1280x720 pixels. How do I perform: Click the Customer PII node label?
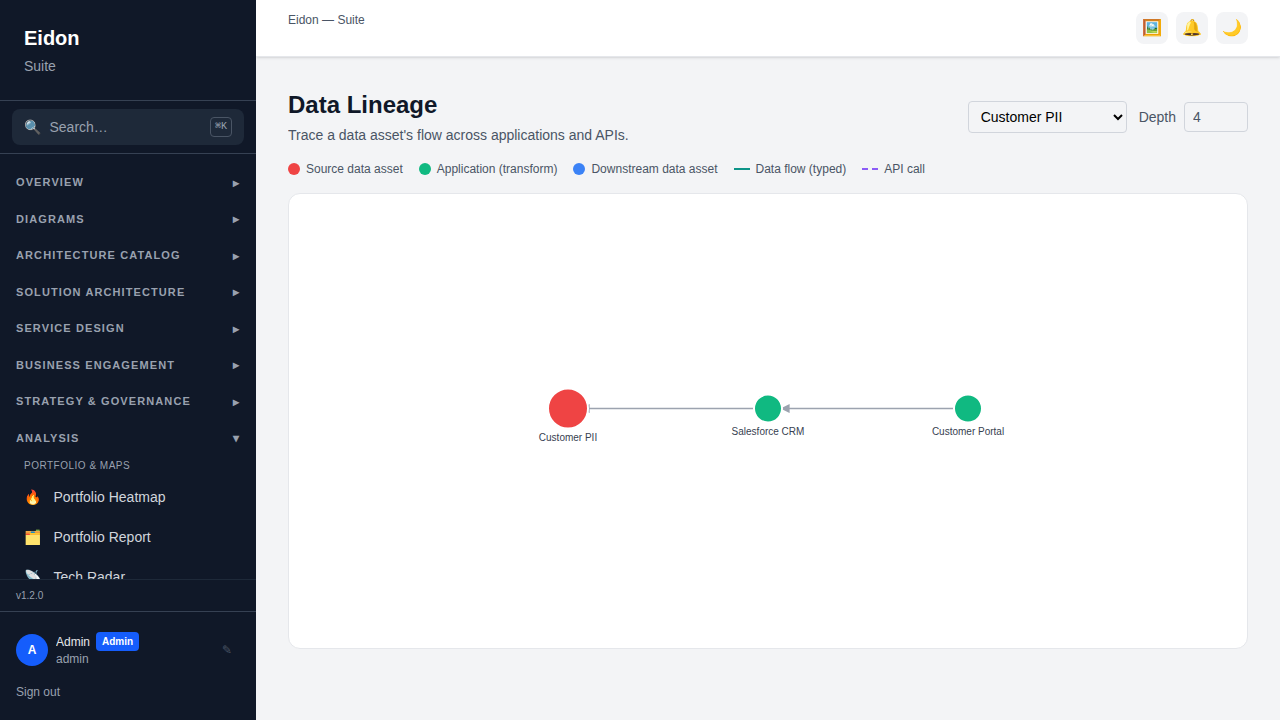click(x=568, y=437)
